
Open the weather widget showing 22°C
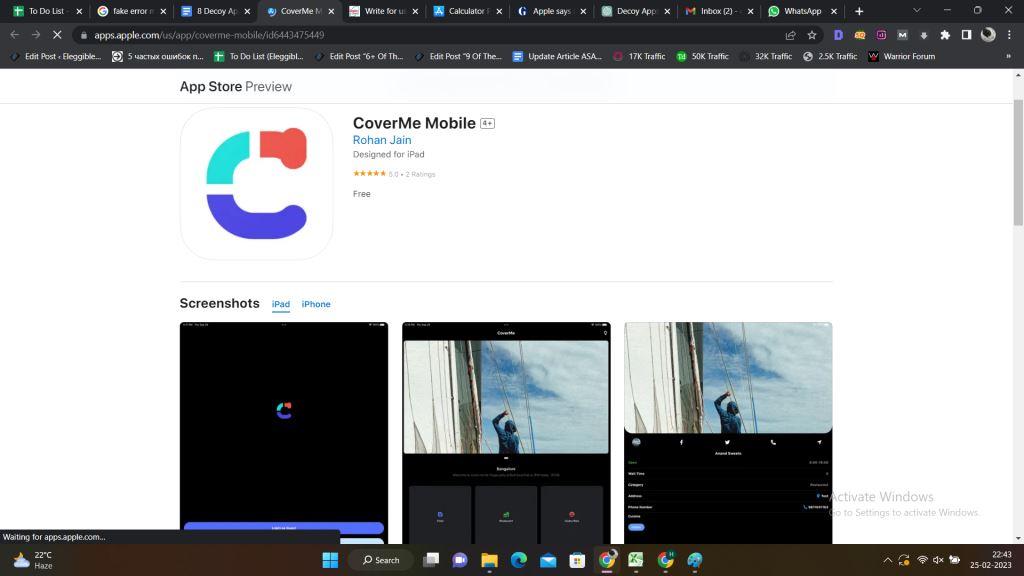33,560
